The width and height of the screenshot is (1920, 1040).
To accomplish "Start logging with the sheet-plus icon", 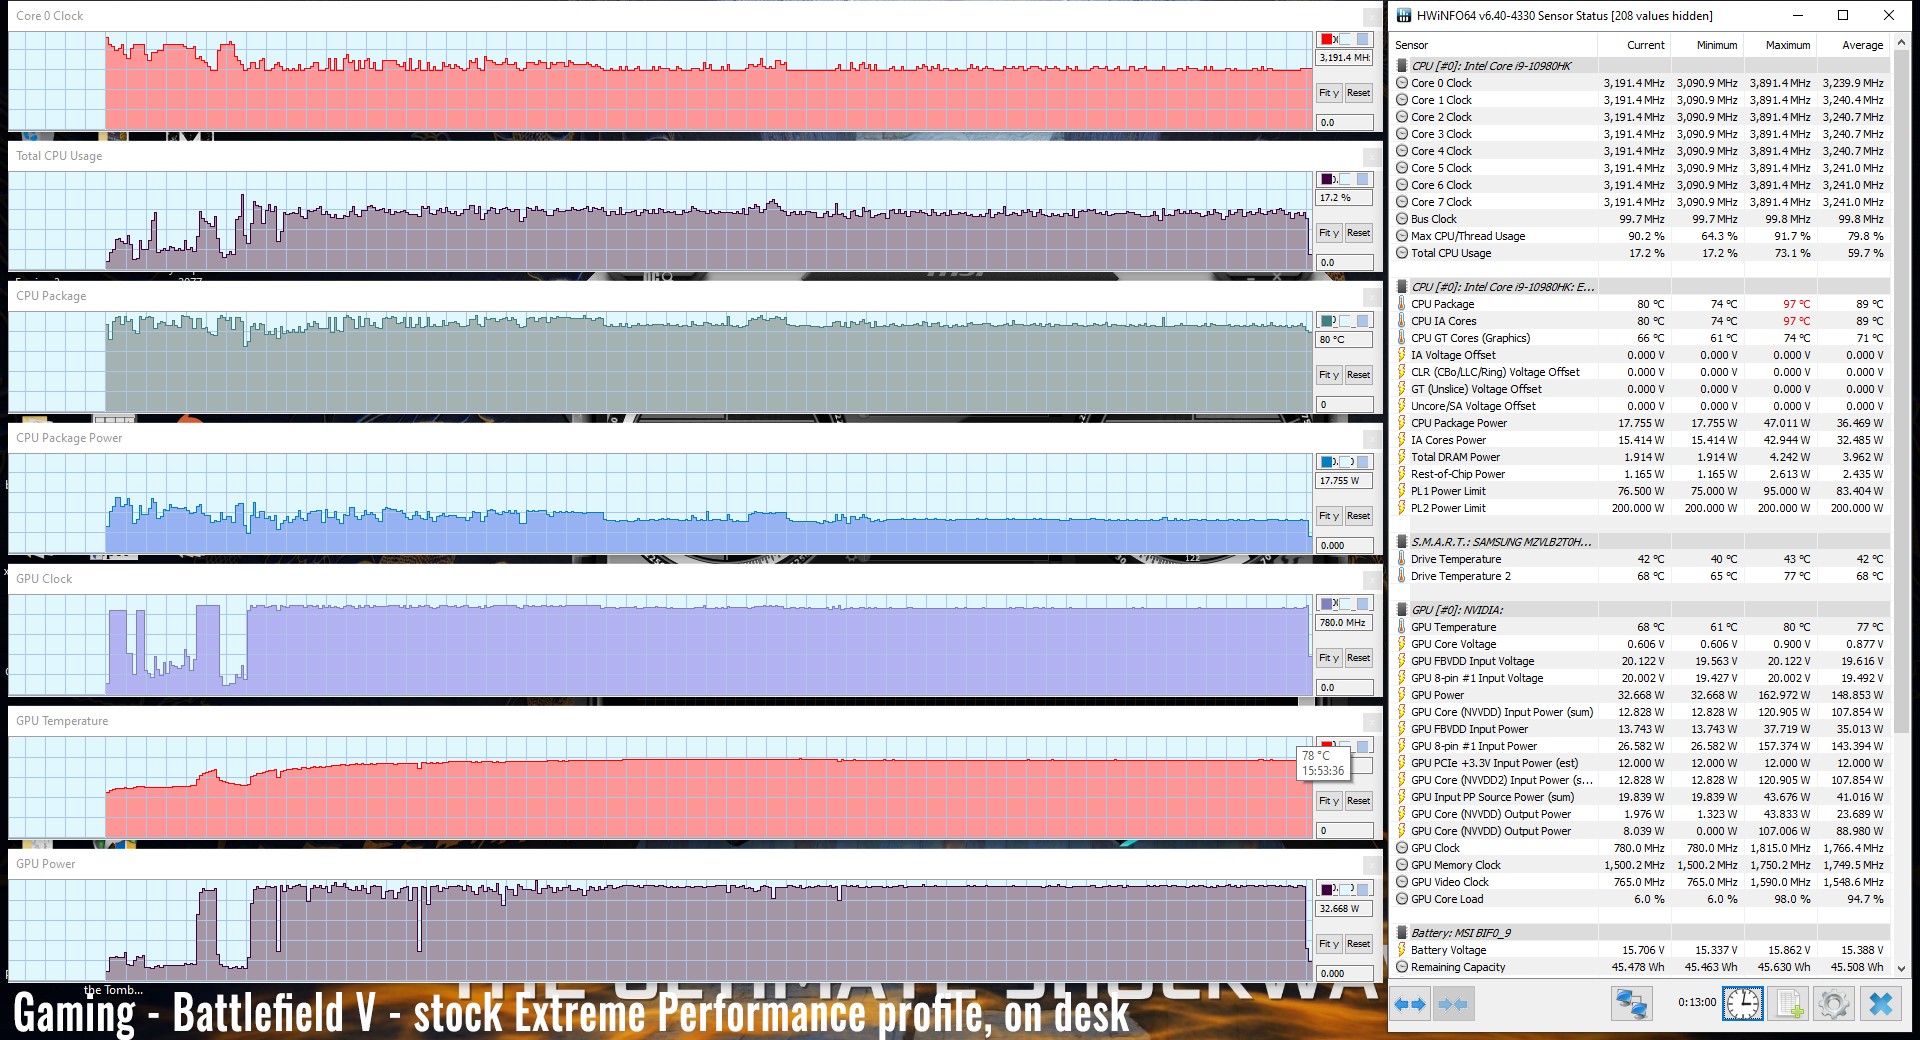I will click(x=1789, y=1004).
